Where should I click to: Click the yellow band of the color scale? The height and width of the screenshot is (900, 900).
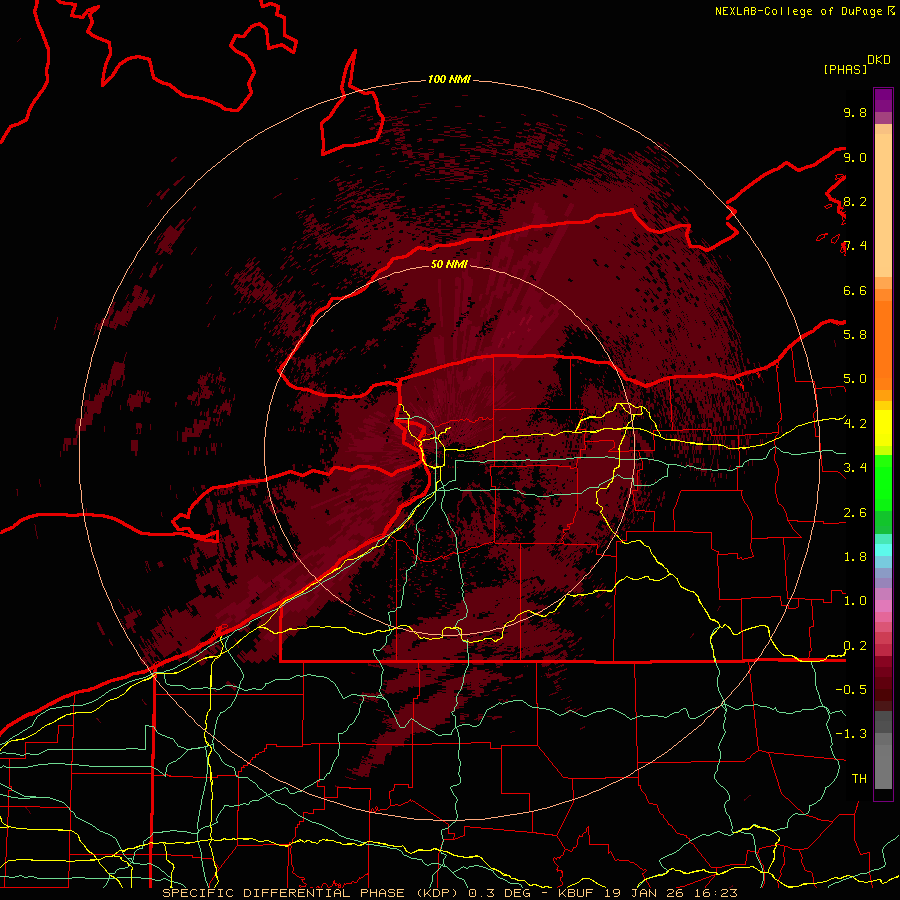point(883,428)
